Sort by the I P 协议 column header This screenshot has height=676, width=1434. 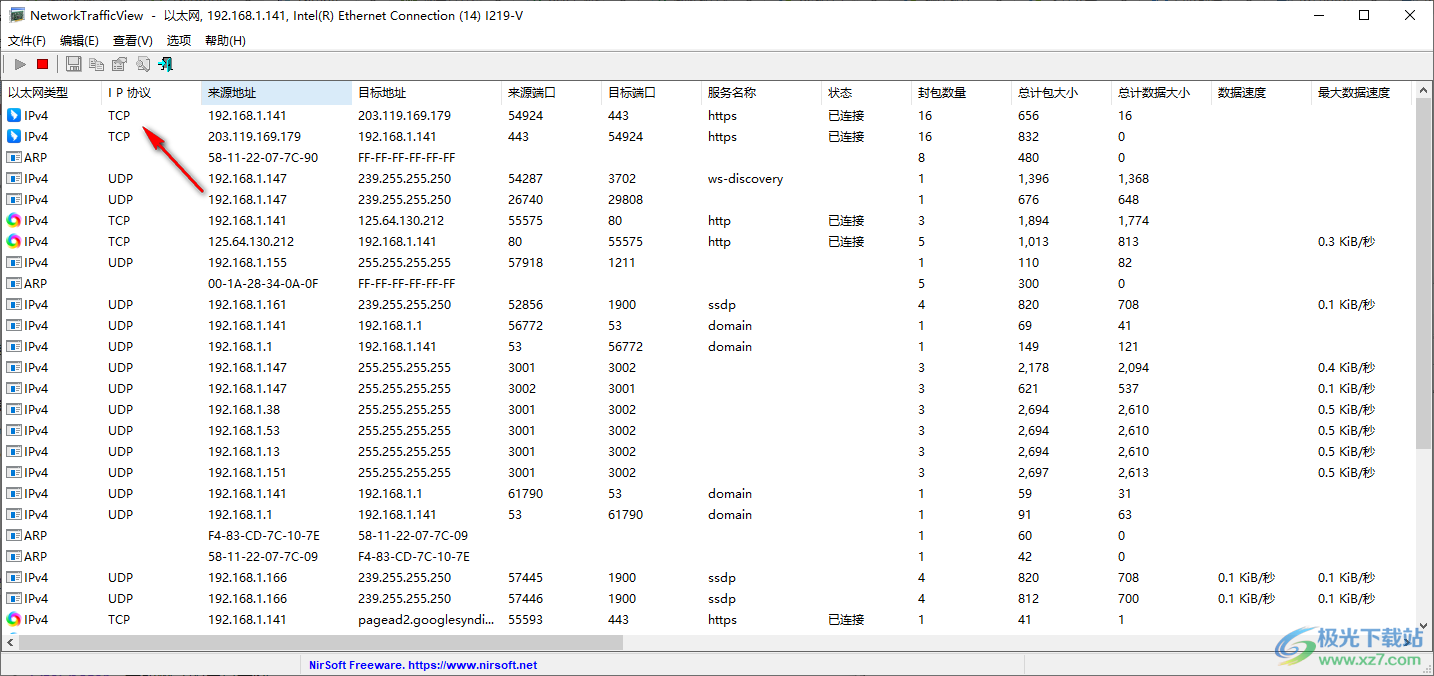(151, 93)
